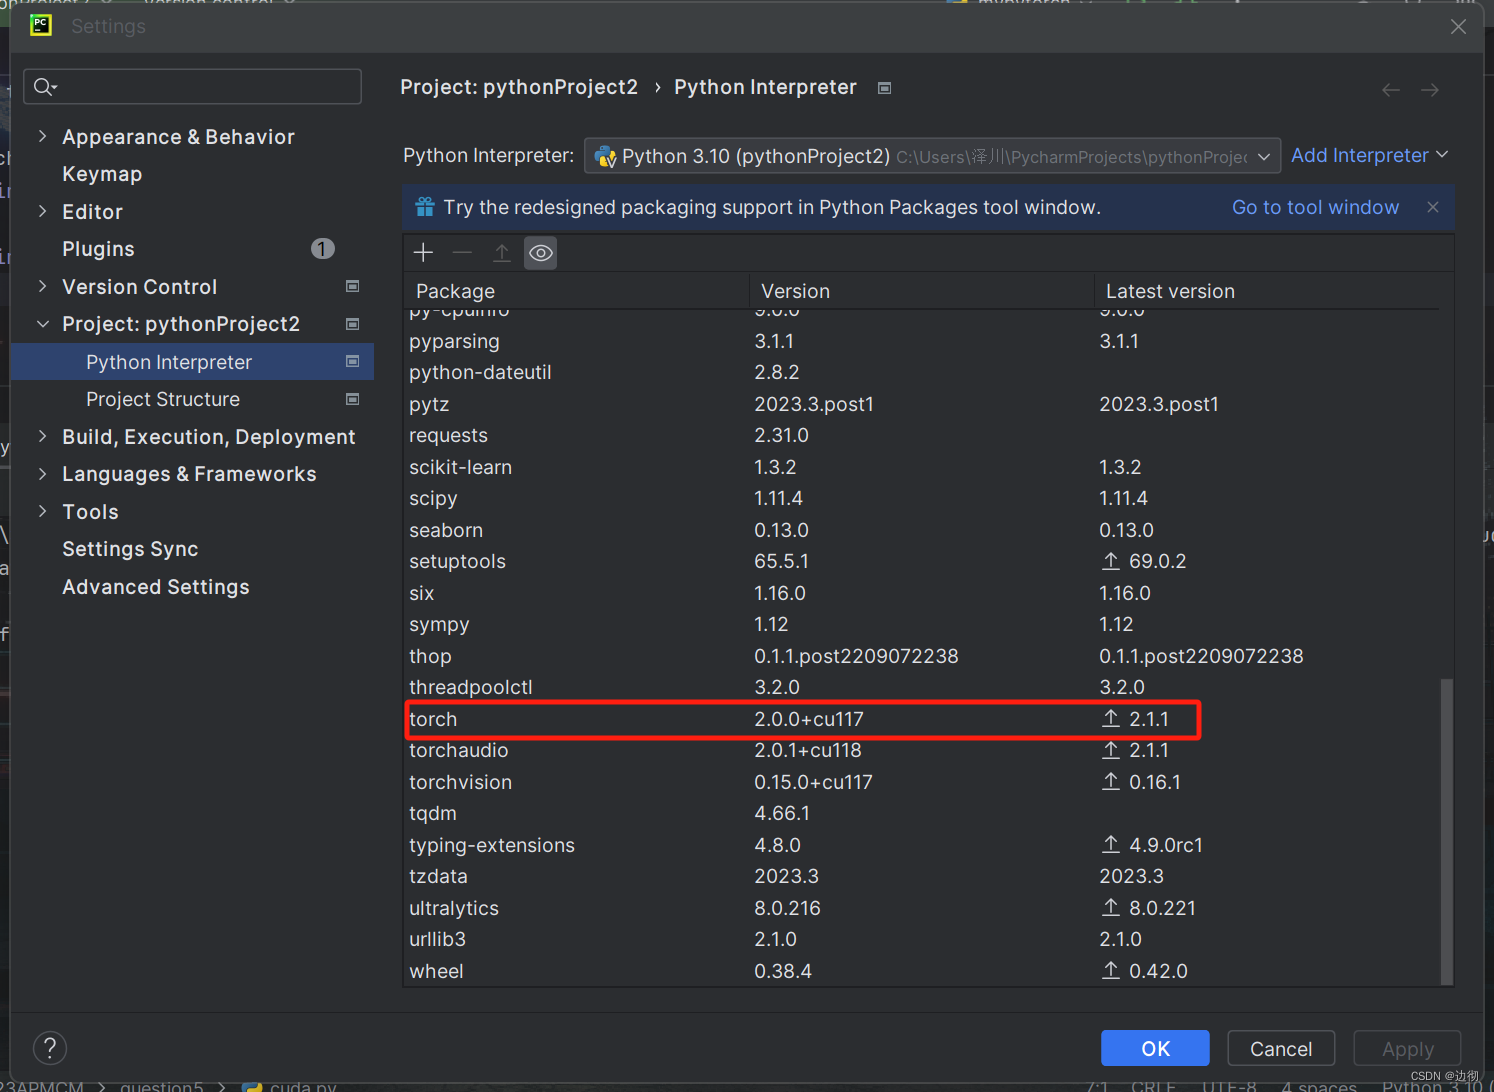Click upgrade arrow icon for setuptools 69.0.2
This screenshot has height=1092, width=1494.
pyautogui.click(x=1111, y=561)
